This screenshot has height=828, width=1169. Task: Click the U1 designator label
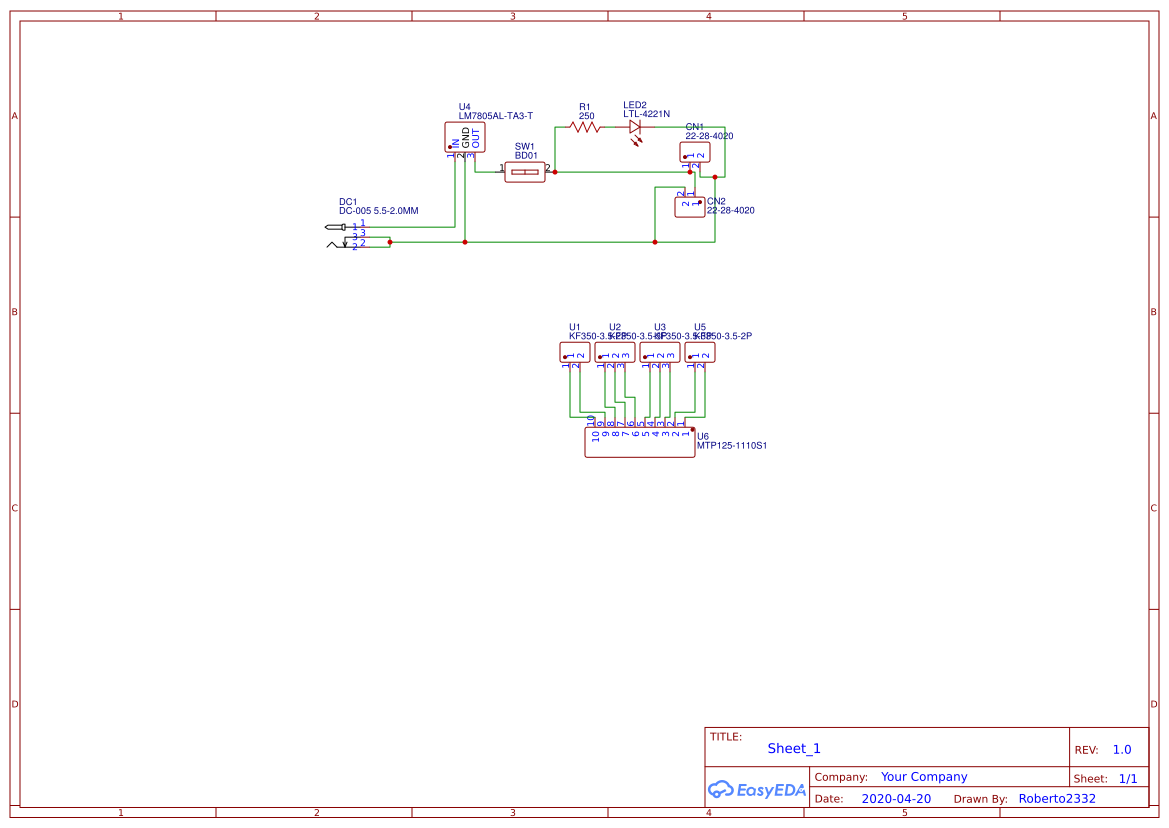[575, 327]
